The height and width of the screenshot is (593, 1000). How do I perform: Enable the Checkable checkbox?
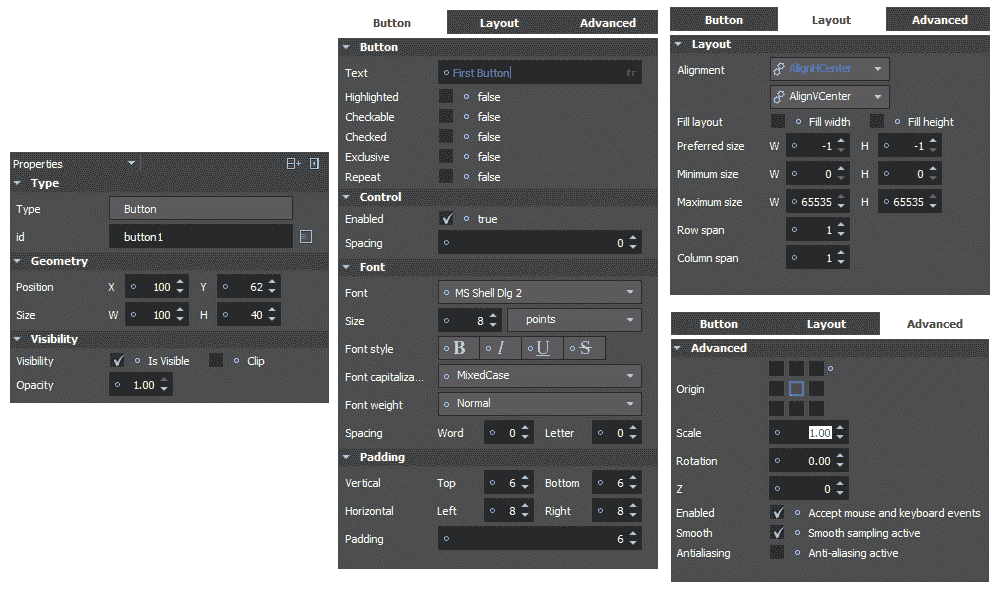pyautogui.click(x=446, y=117)
